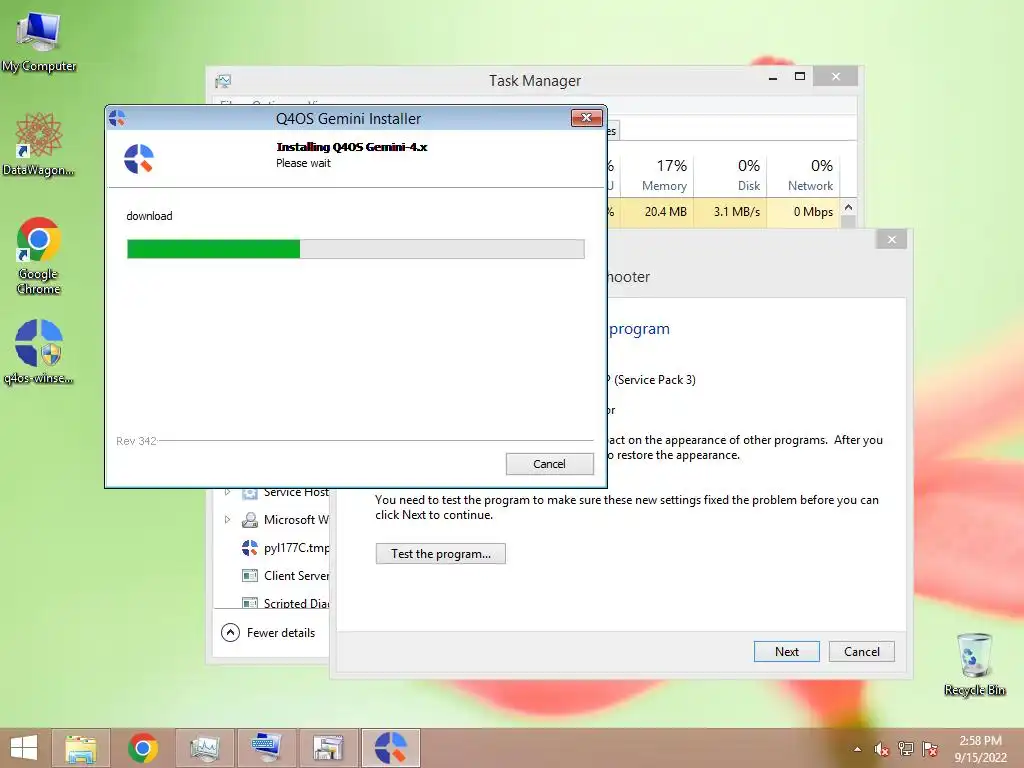Viewport: 1024px width, 768px height.
Task: Close the Q4OS Gemini Installer window
Action: 586,118
